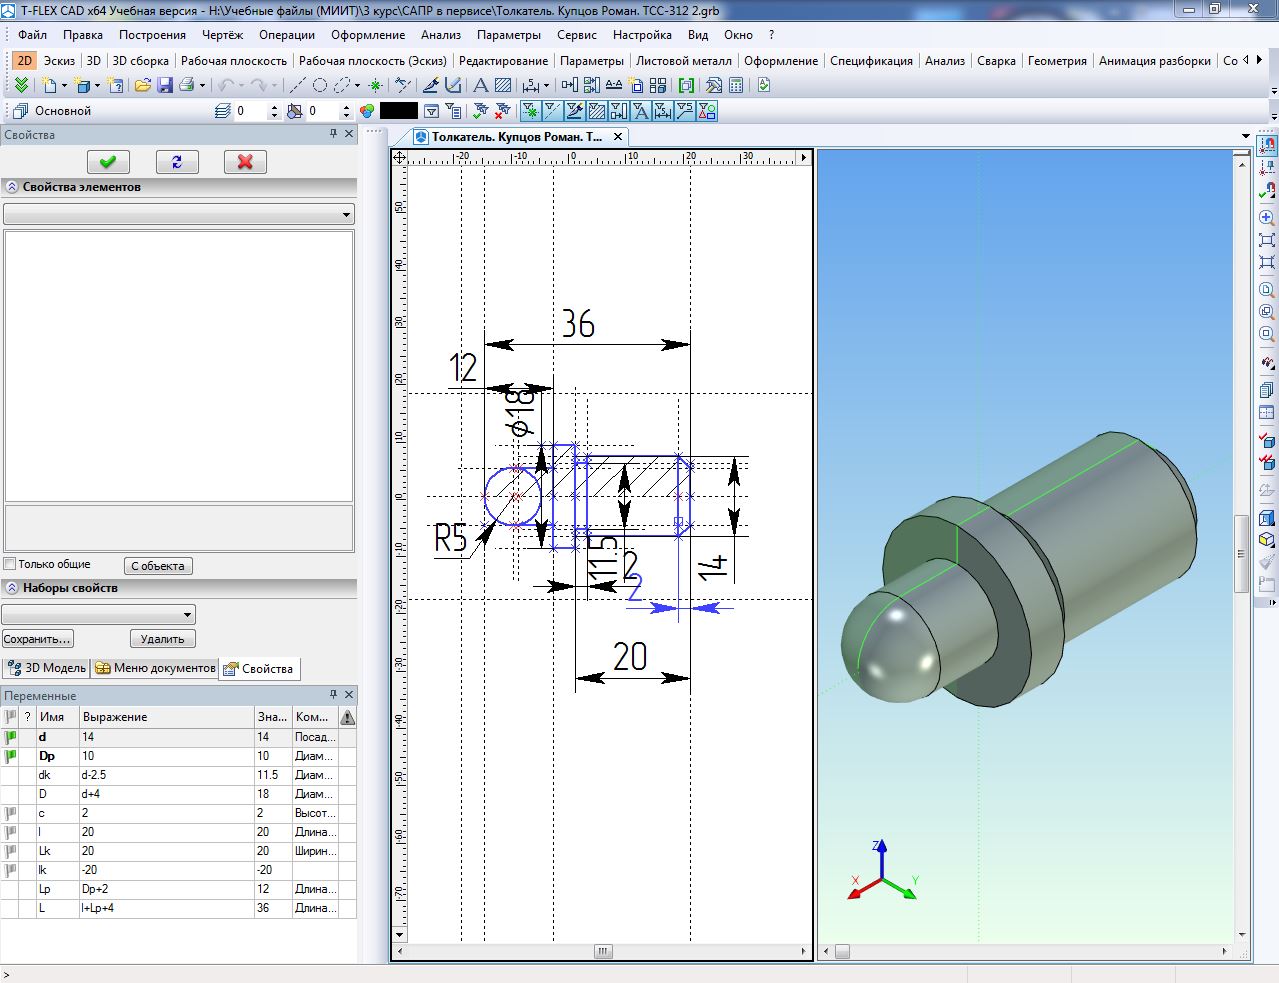Click the pages stack icon on right toolbar
This screenshot has height=983, width=1279.
click(1267, 390)
